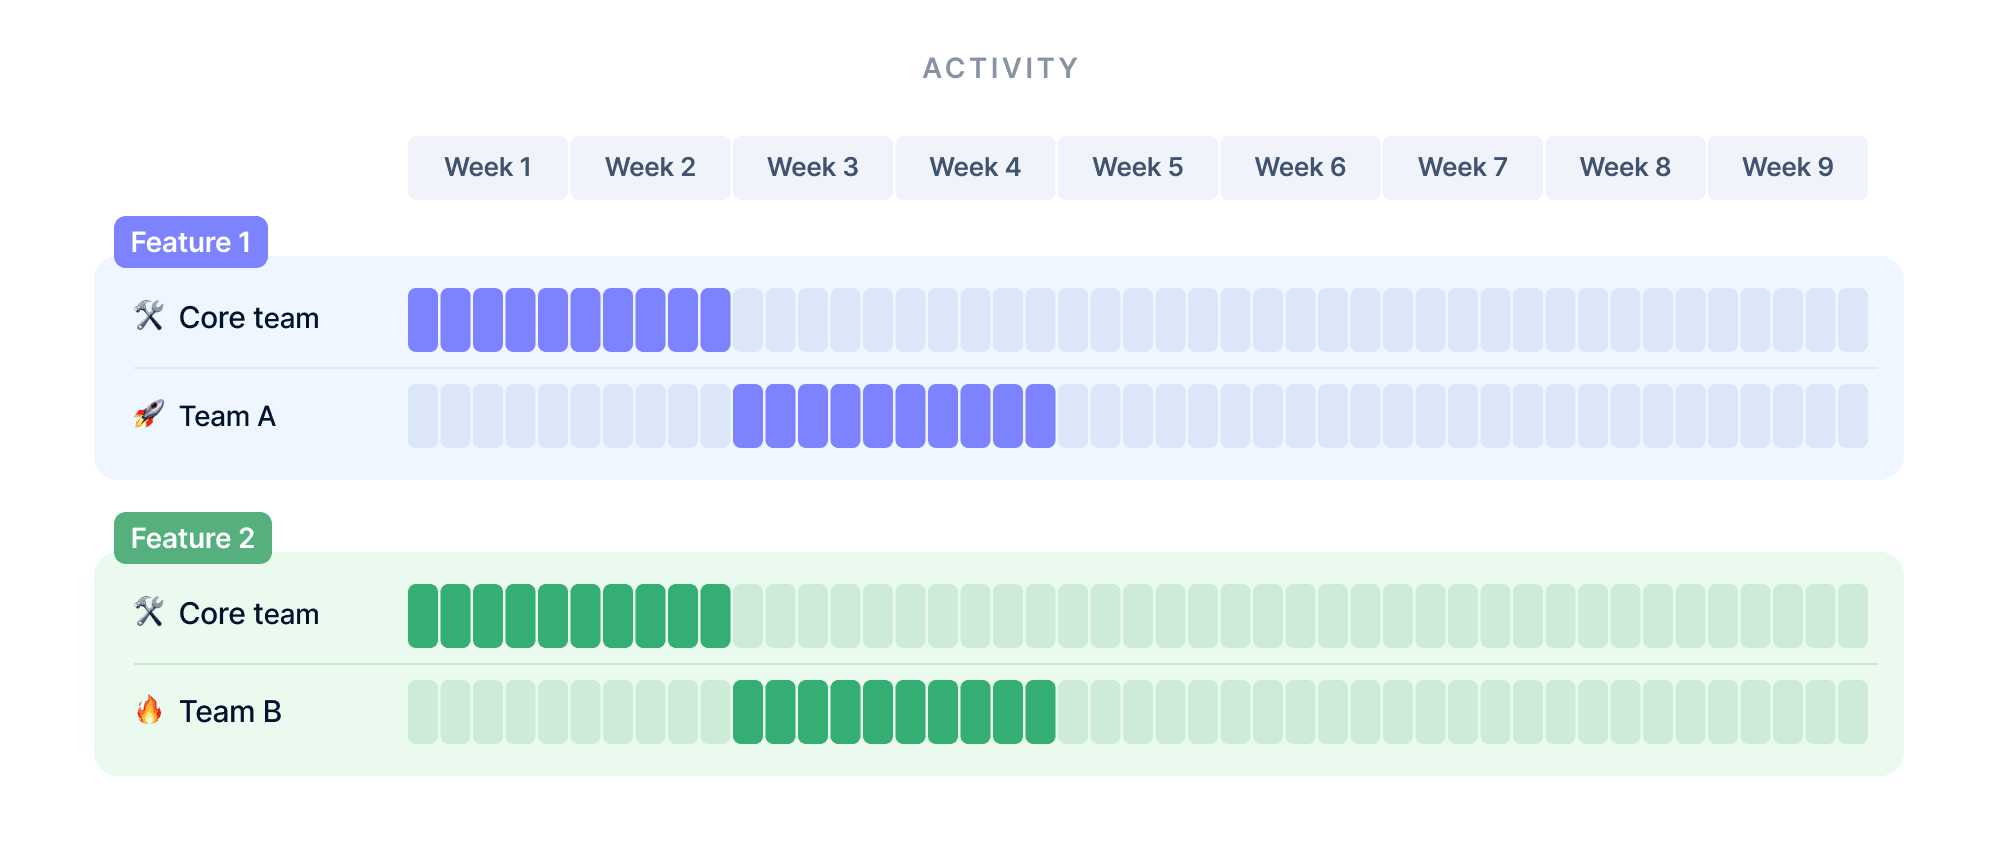Screen dimensions: 2000x850
Task: Click last light block in Team A row
Action: 1853,416
